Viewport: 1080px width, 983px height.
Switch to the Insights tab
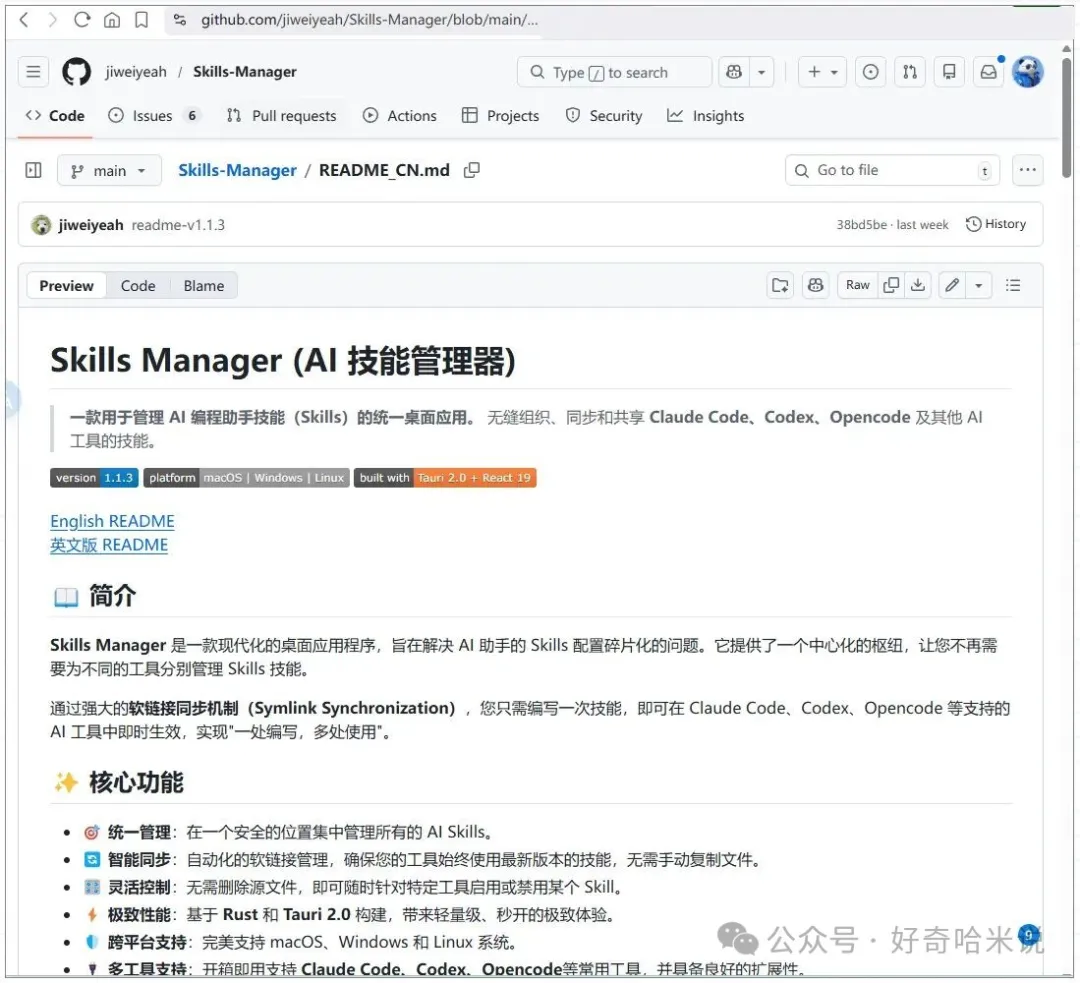[x=706, y=116]
